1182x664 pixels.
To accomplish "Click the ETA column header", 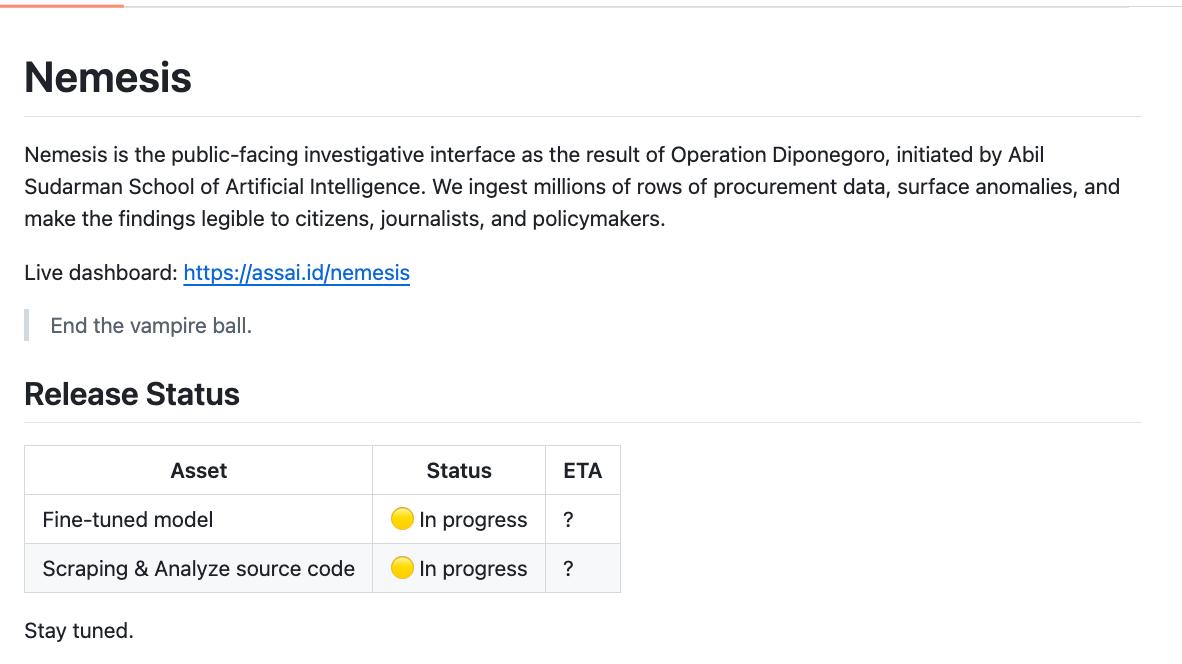I will click(582, 471).
